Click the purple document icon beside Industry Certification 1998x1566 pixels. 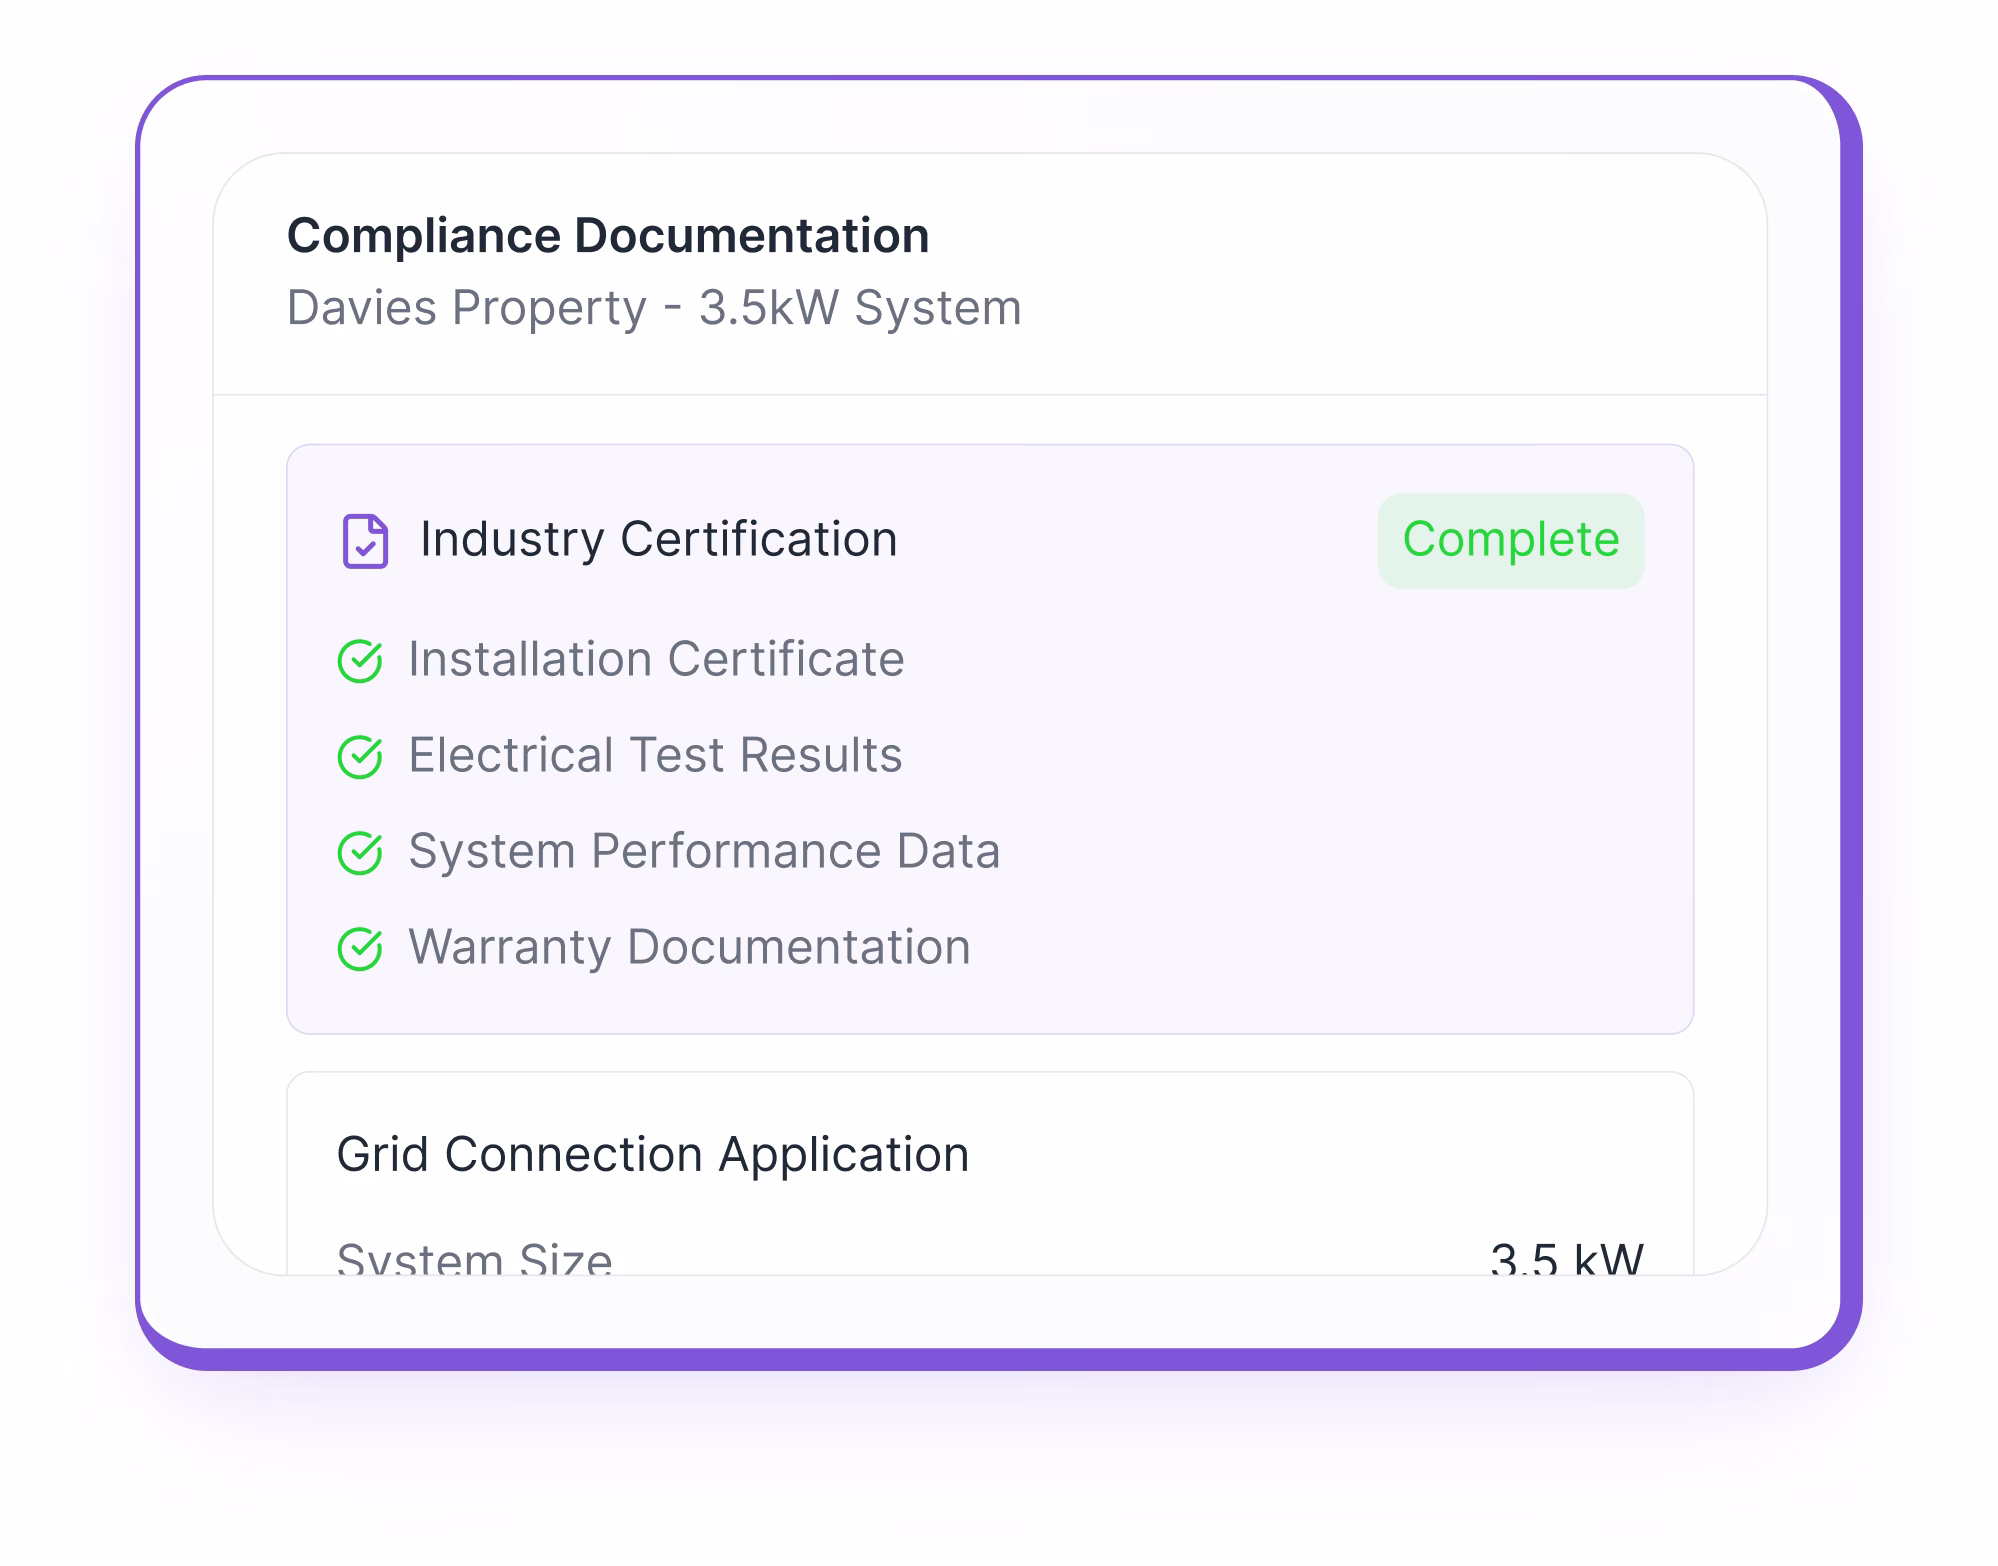click(x=366, y=540)
